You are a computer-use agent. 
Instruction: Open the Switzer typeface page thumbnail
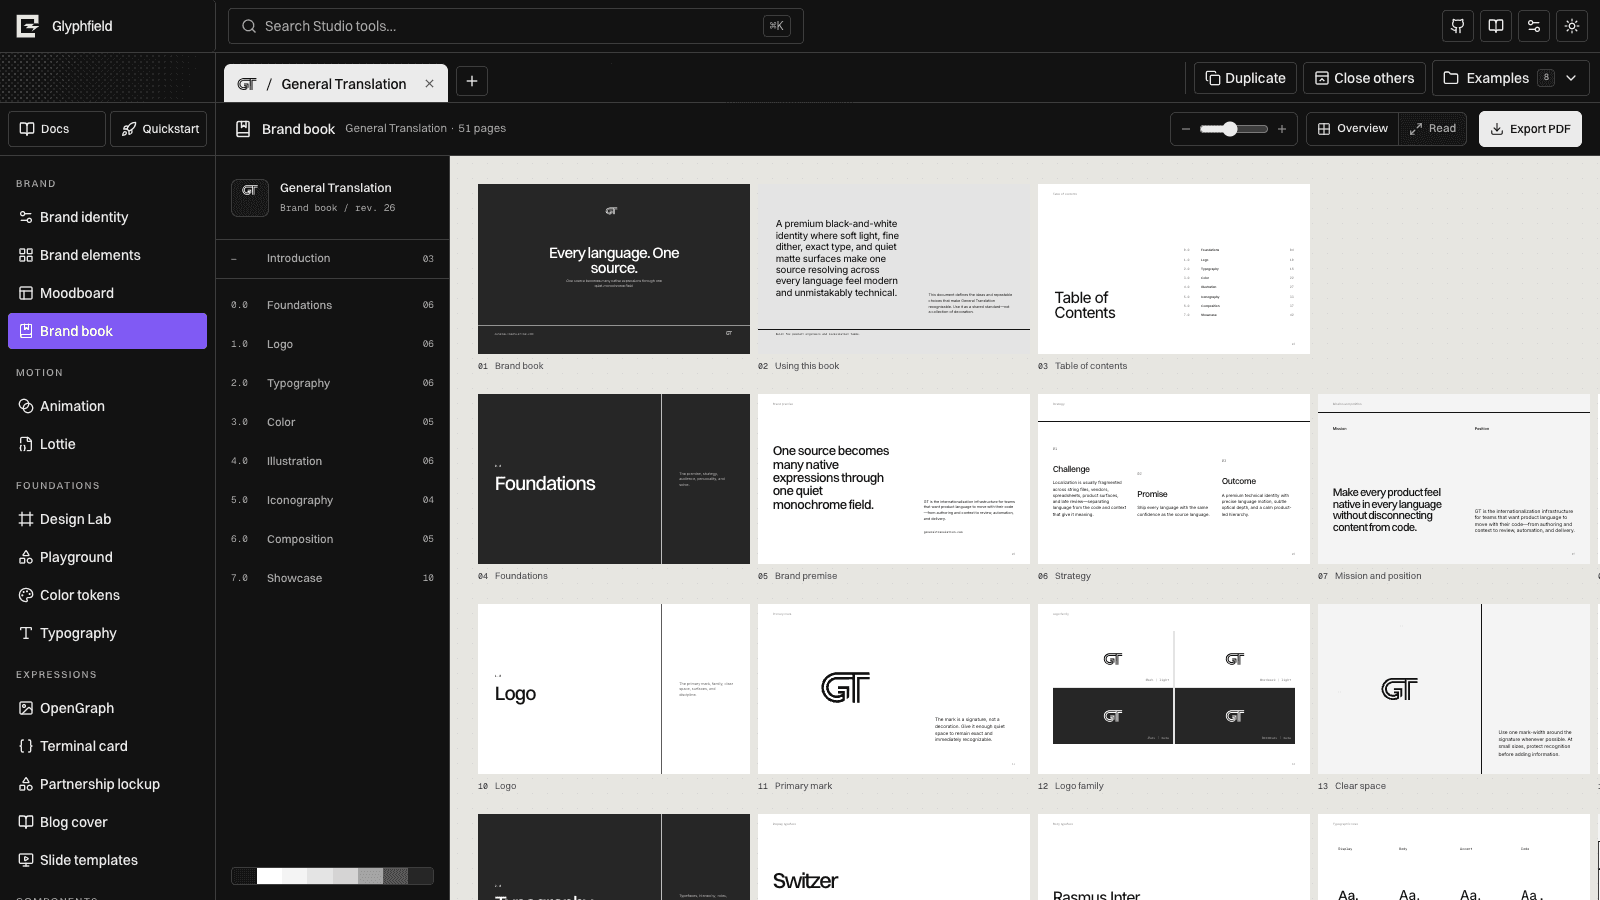pyautogui.click(x=894, y=857)
